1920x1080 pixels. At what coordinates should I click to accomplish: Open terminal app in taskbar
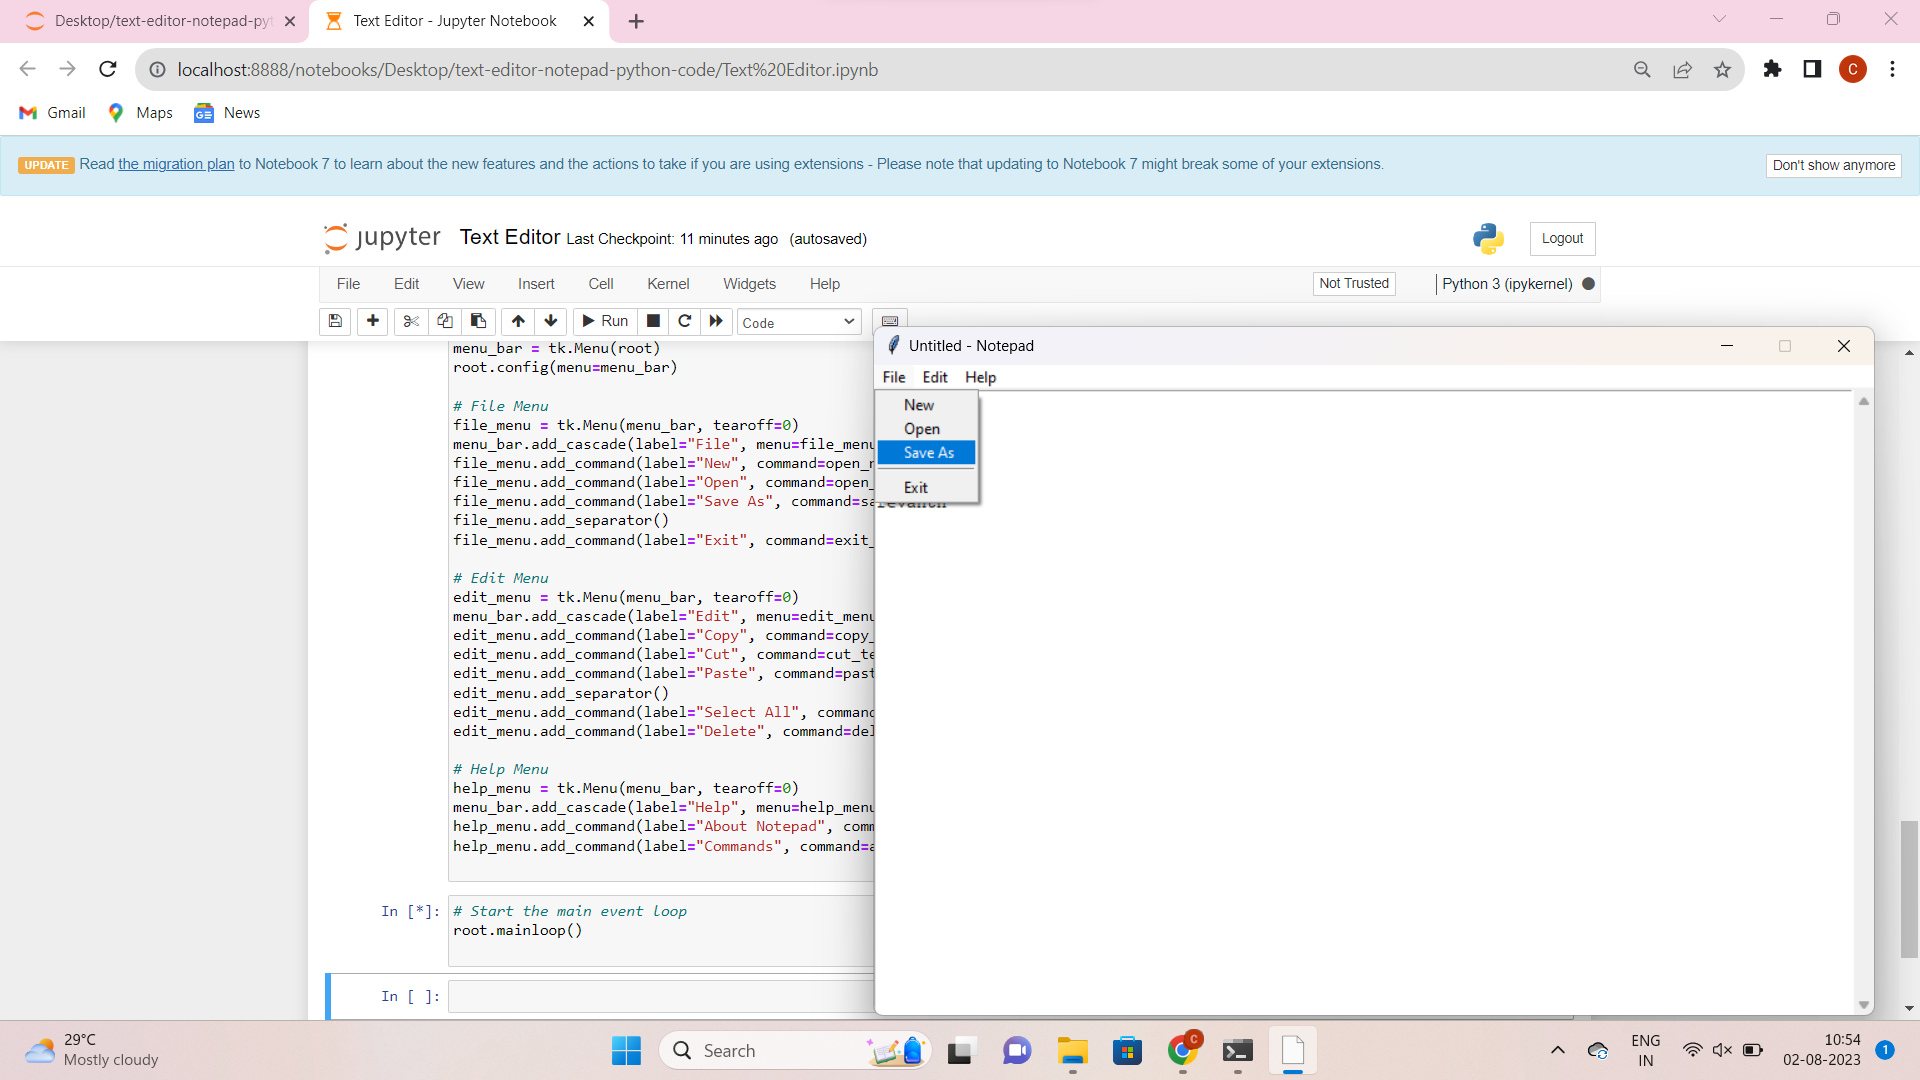1238,1050
